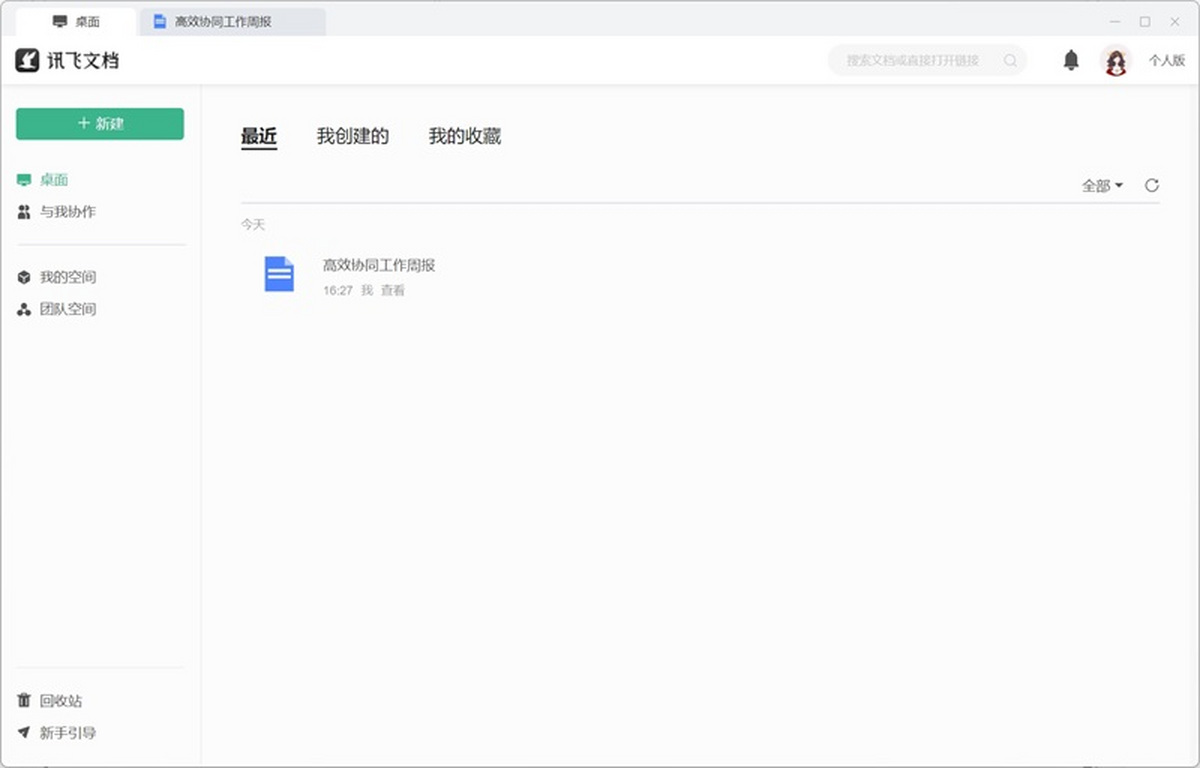Open the user avatar menu
This screenshot has height=768, width=1200.
pyautogui.click(x=1115, y=60)
